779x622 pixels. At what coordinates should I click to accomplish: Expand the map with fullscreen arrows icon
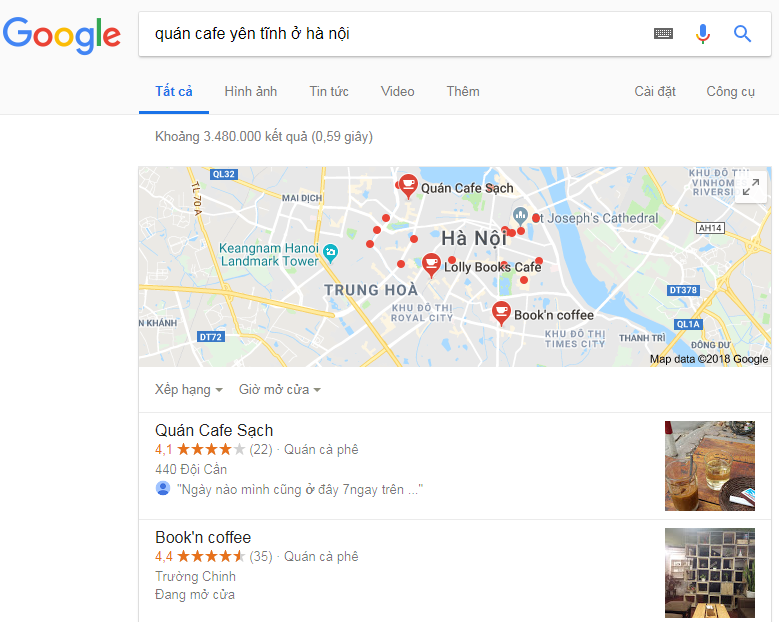(751, 187)
